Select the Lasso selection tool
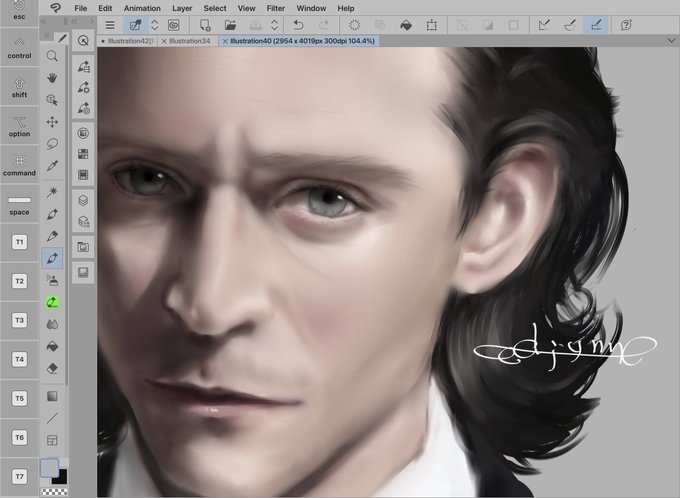 point(52,144)
